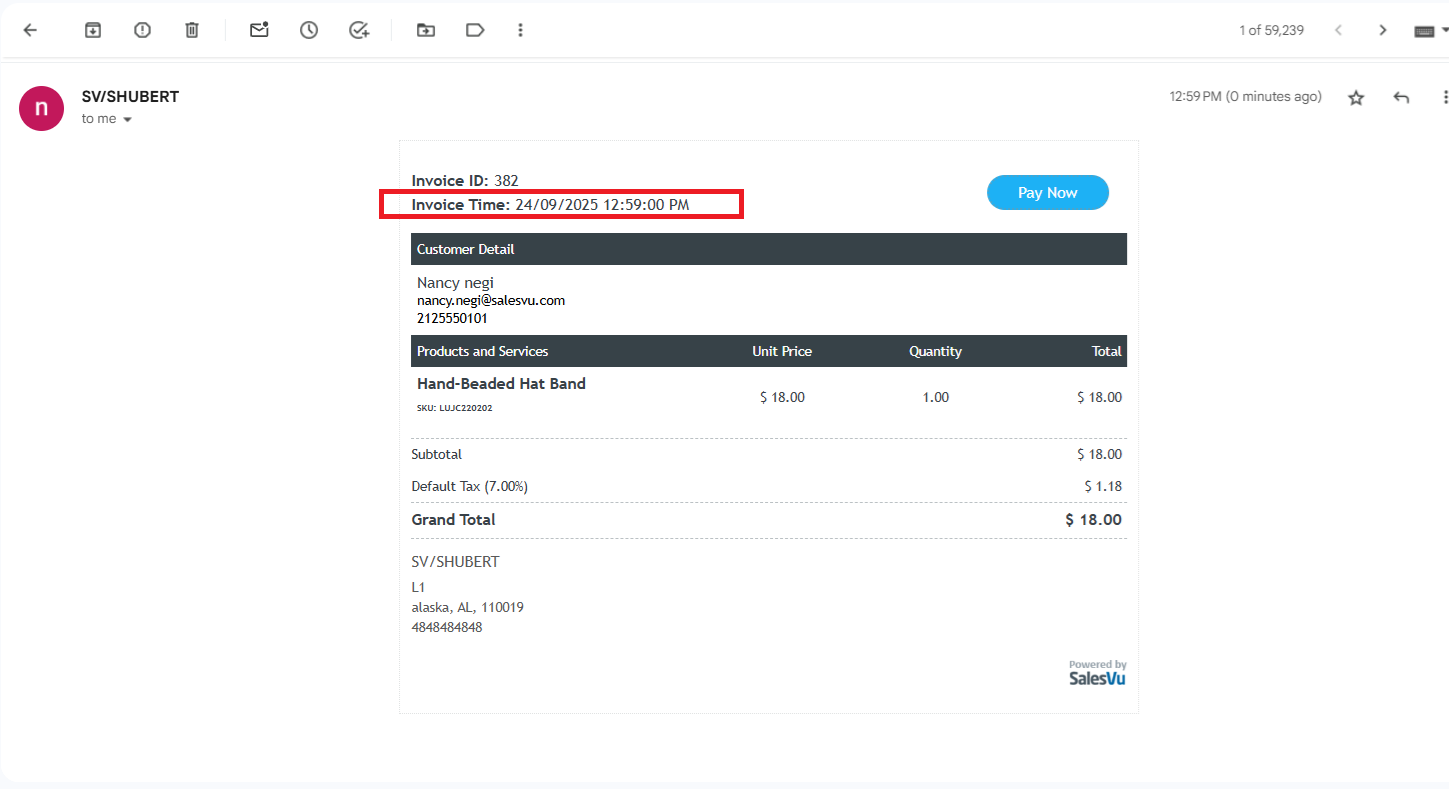Click business phone 4848484848
The image size is (1449, 789).
(447, 628)
